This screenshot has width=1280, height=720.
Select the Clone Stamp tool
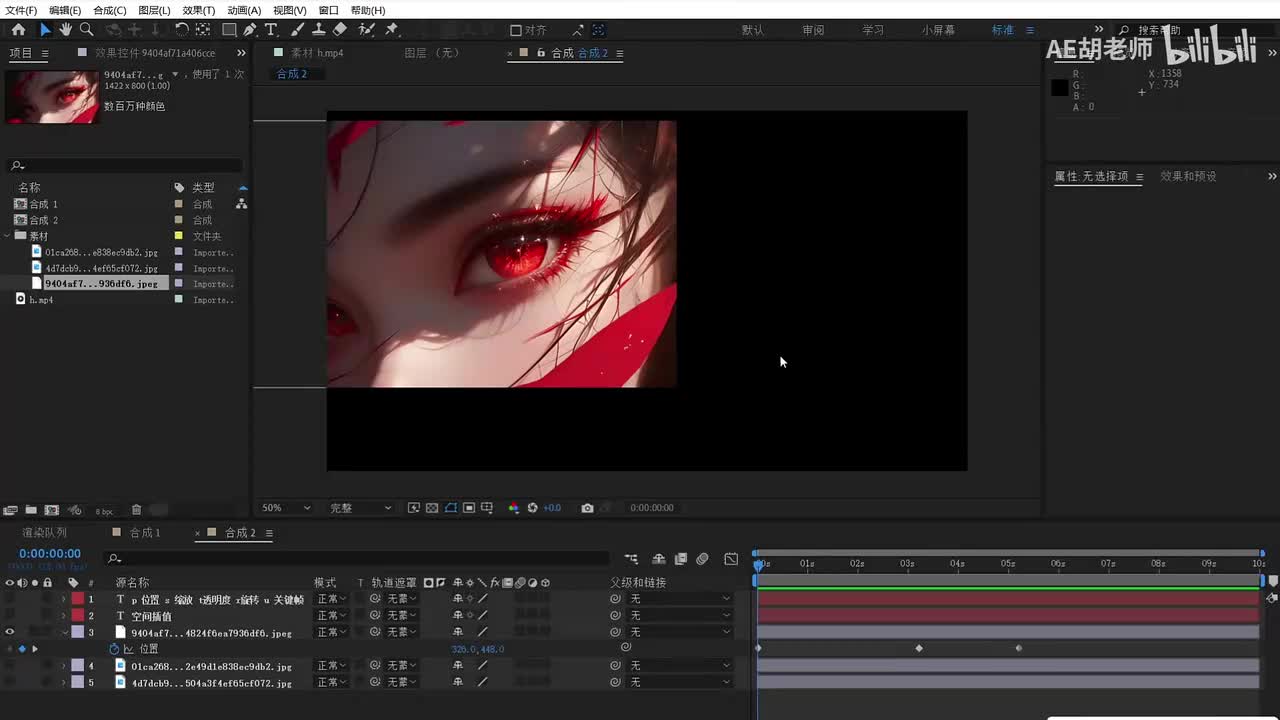pyautogui.click(x=319, y=30)
